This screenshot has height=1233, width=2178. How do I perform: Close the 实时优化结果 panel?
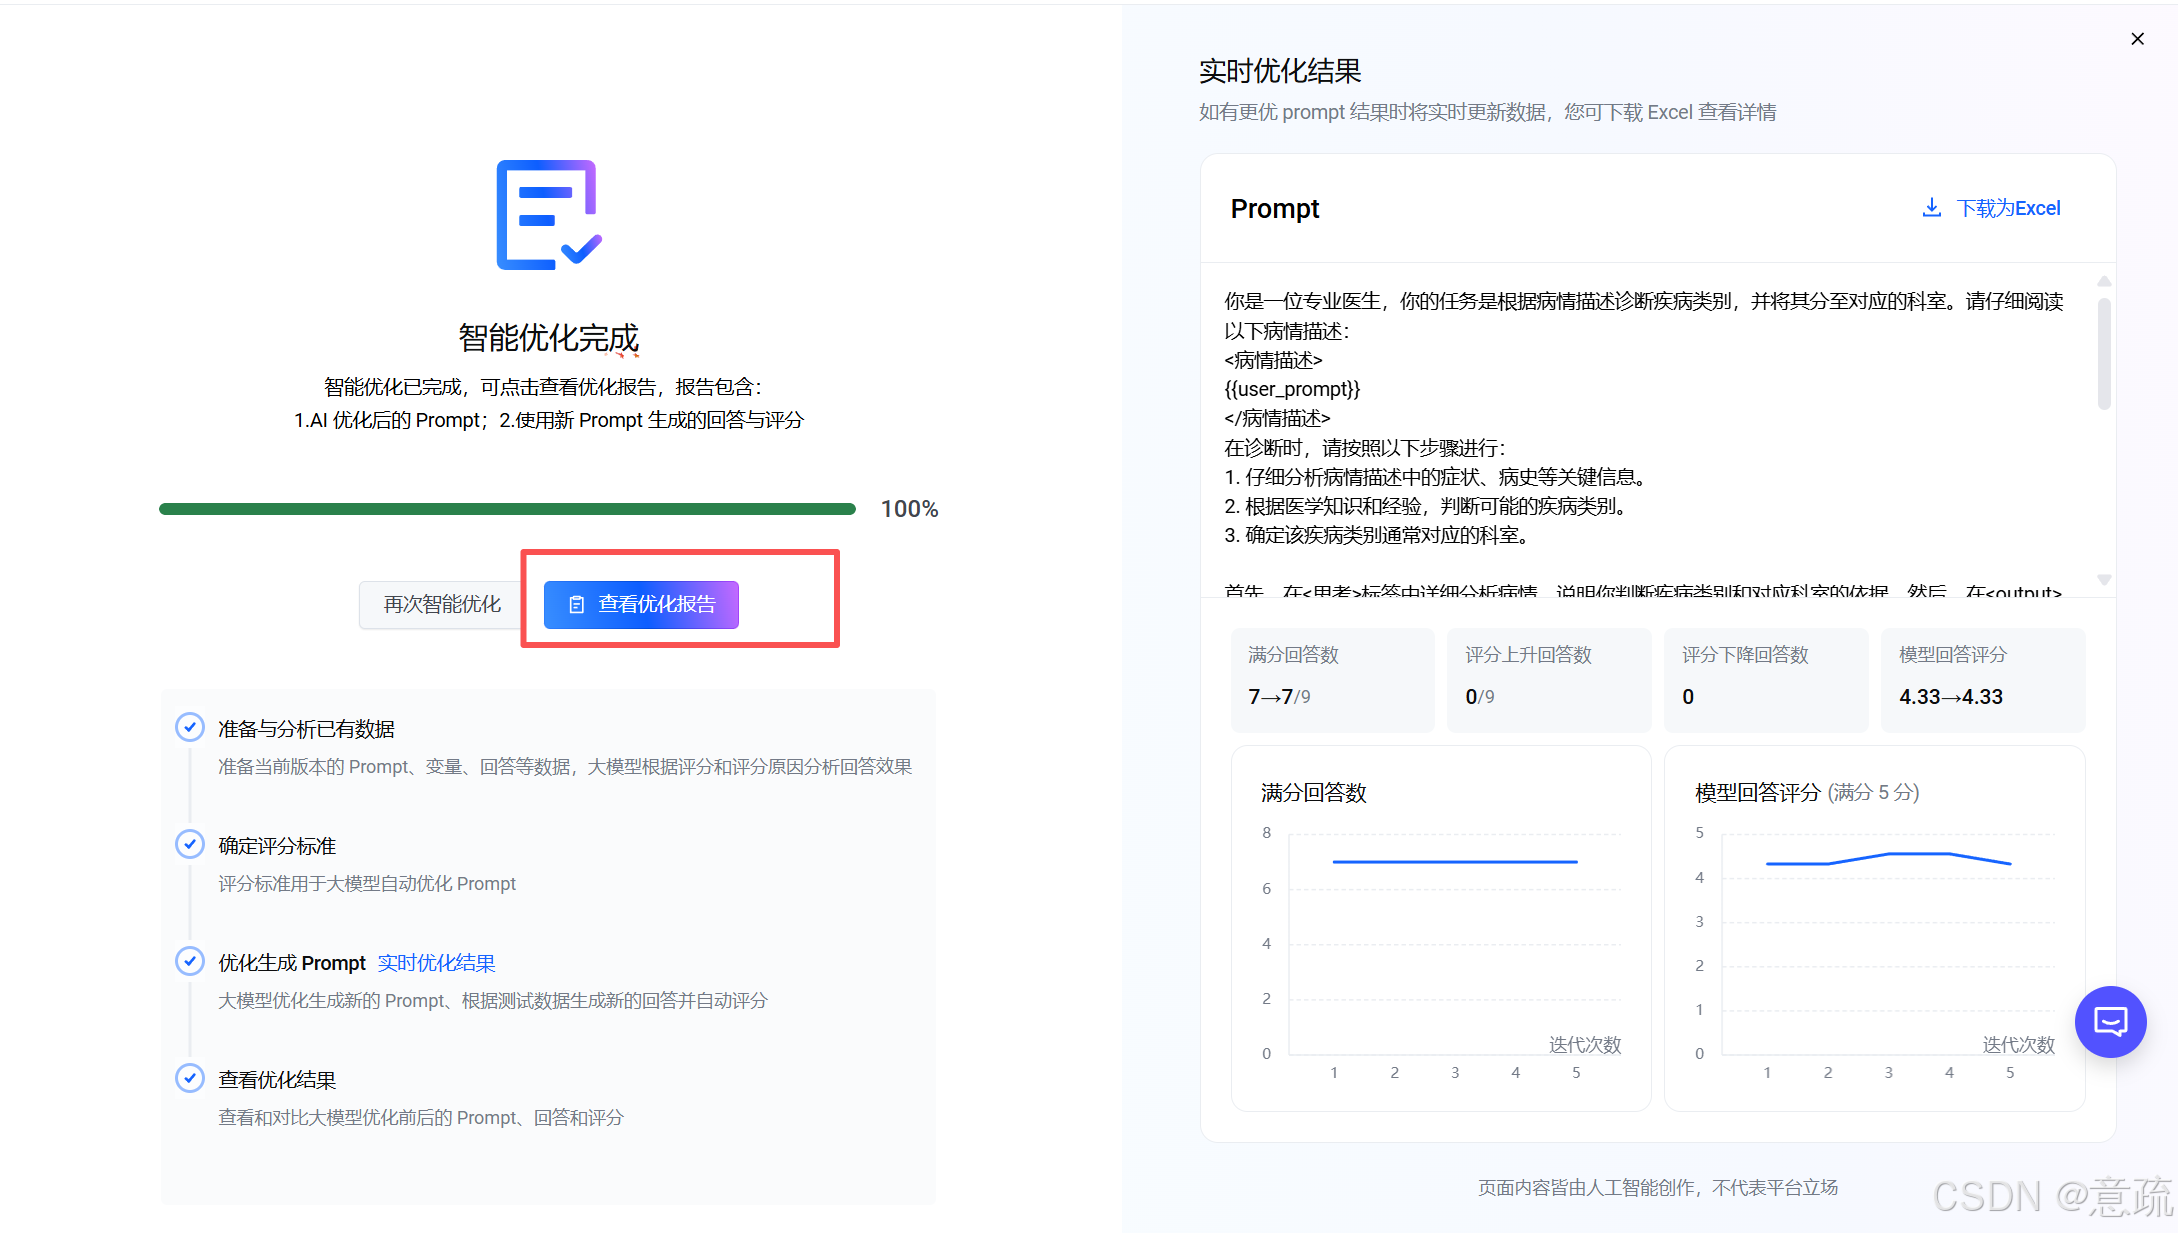click(x=2137, y=38)
